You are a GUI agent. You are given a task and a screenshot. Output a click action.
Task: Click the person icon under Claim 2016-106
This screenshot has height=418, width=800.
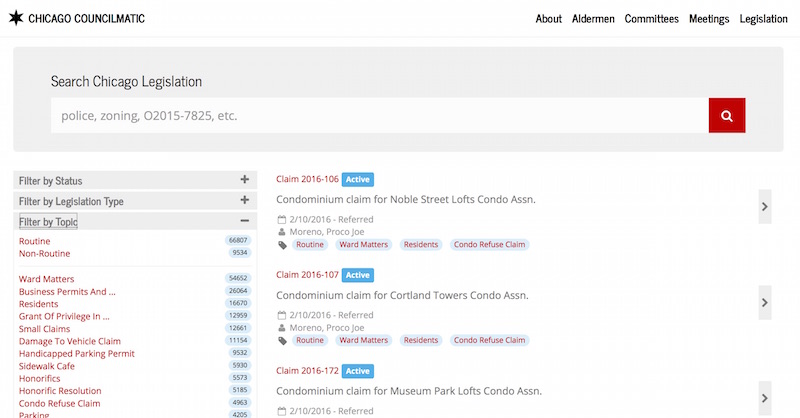(x=282, y=232)
